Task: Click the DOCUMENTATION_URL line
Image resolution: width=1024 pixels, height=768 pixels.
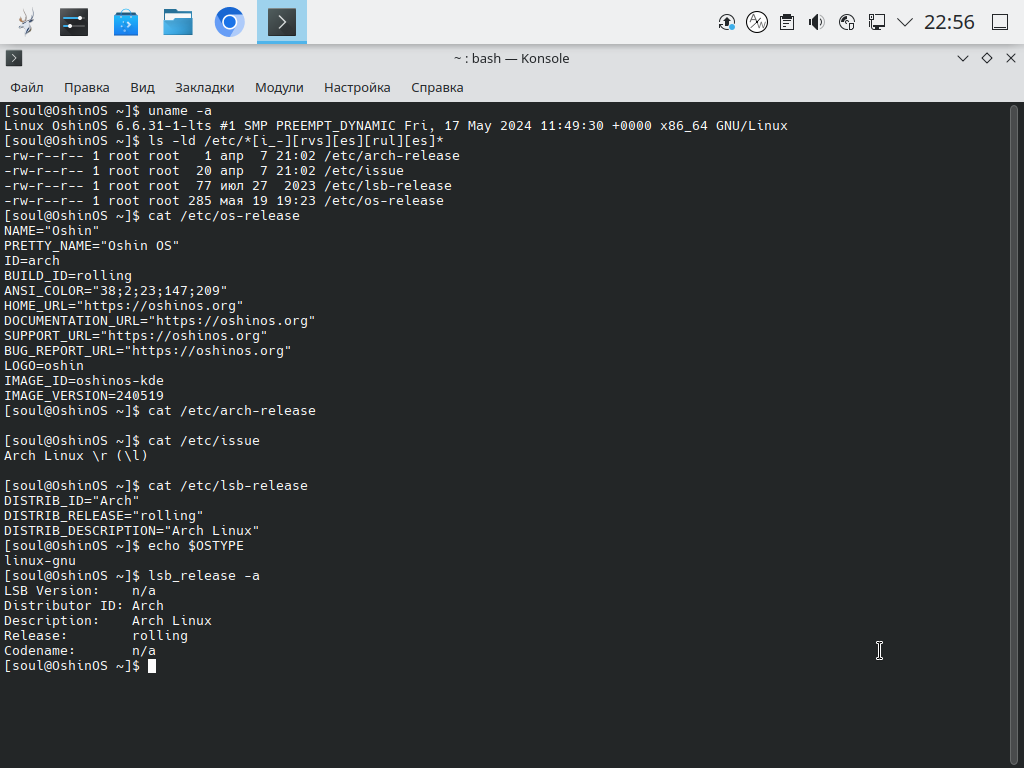Action: pos(159,321)
